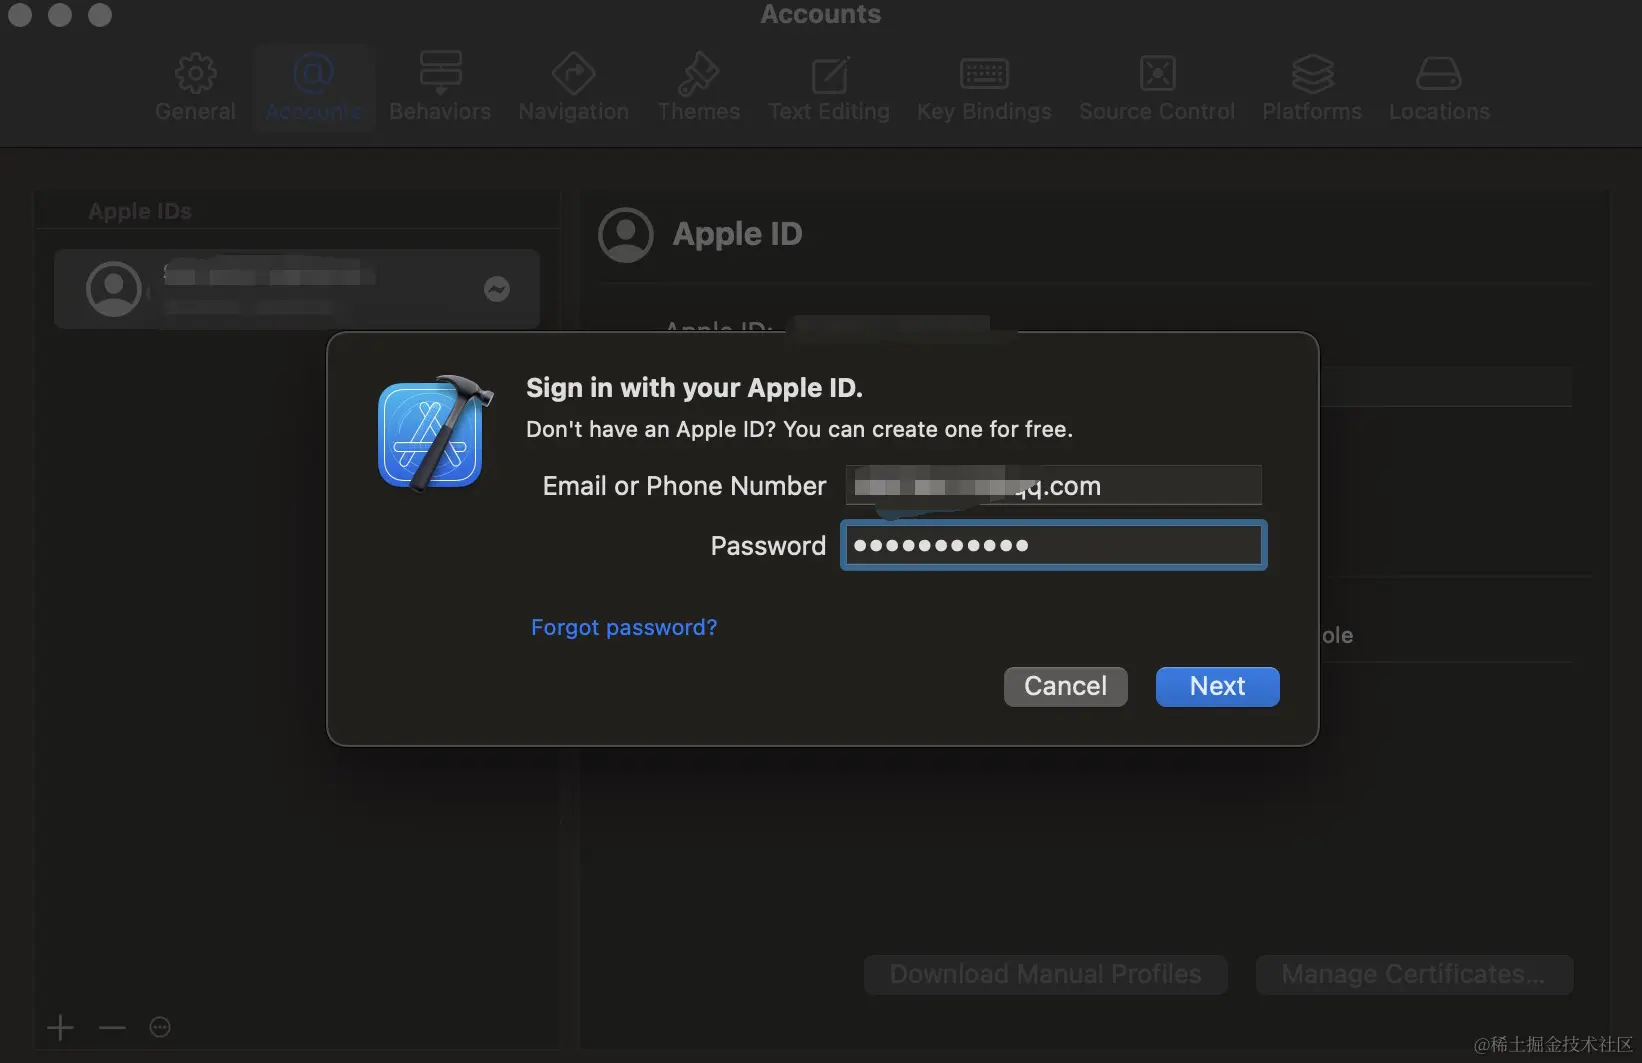Cancel the Apple ID sign-in dialog

point(1065,686)
